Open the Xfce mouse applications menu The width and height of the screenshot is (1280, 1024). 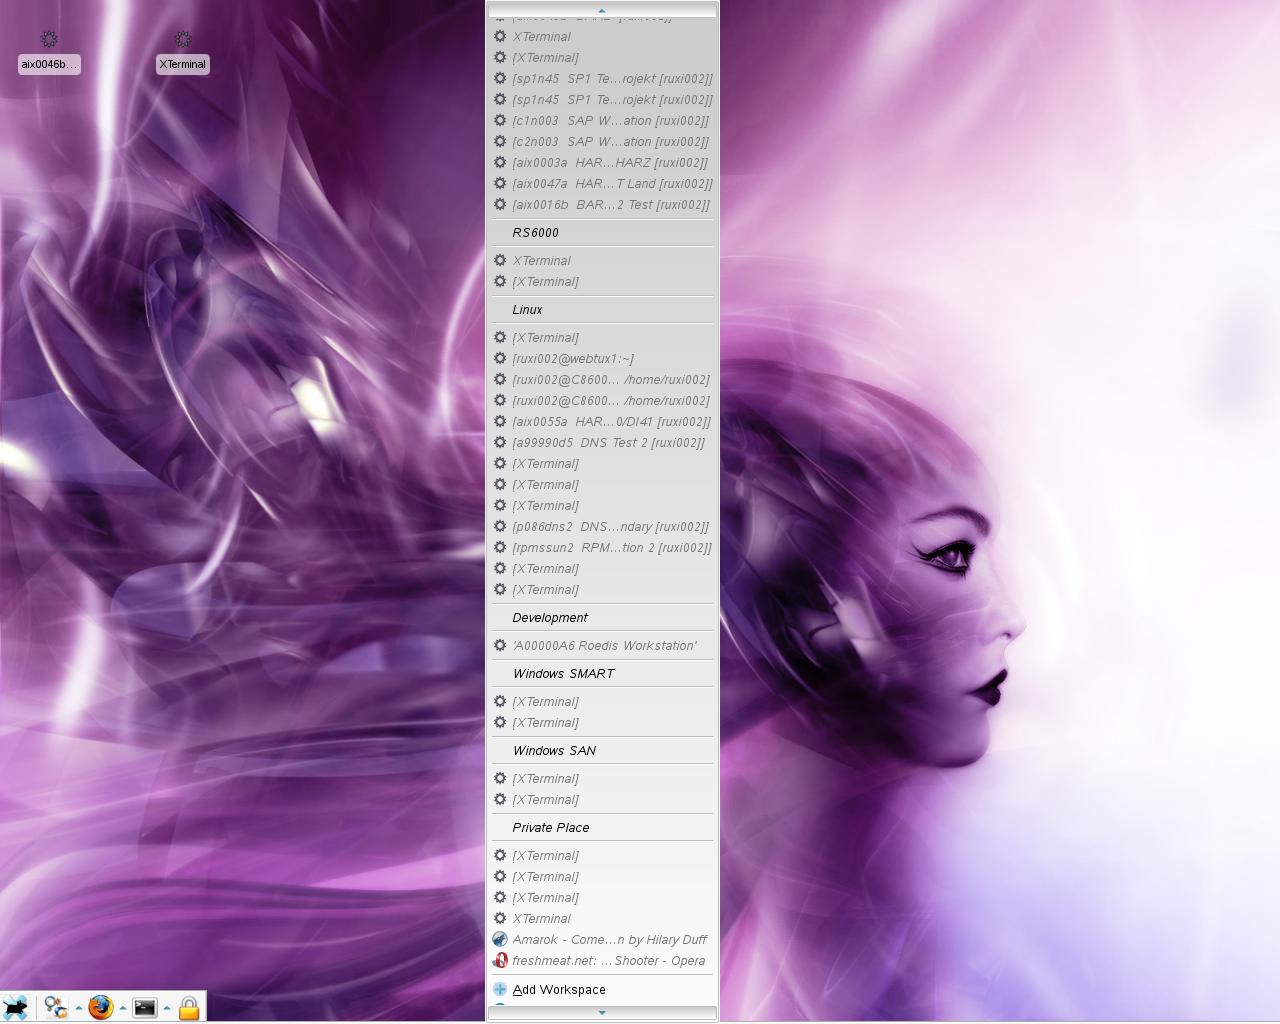pos(15,1007)
